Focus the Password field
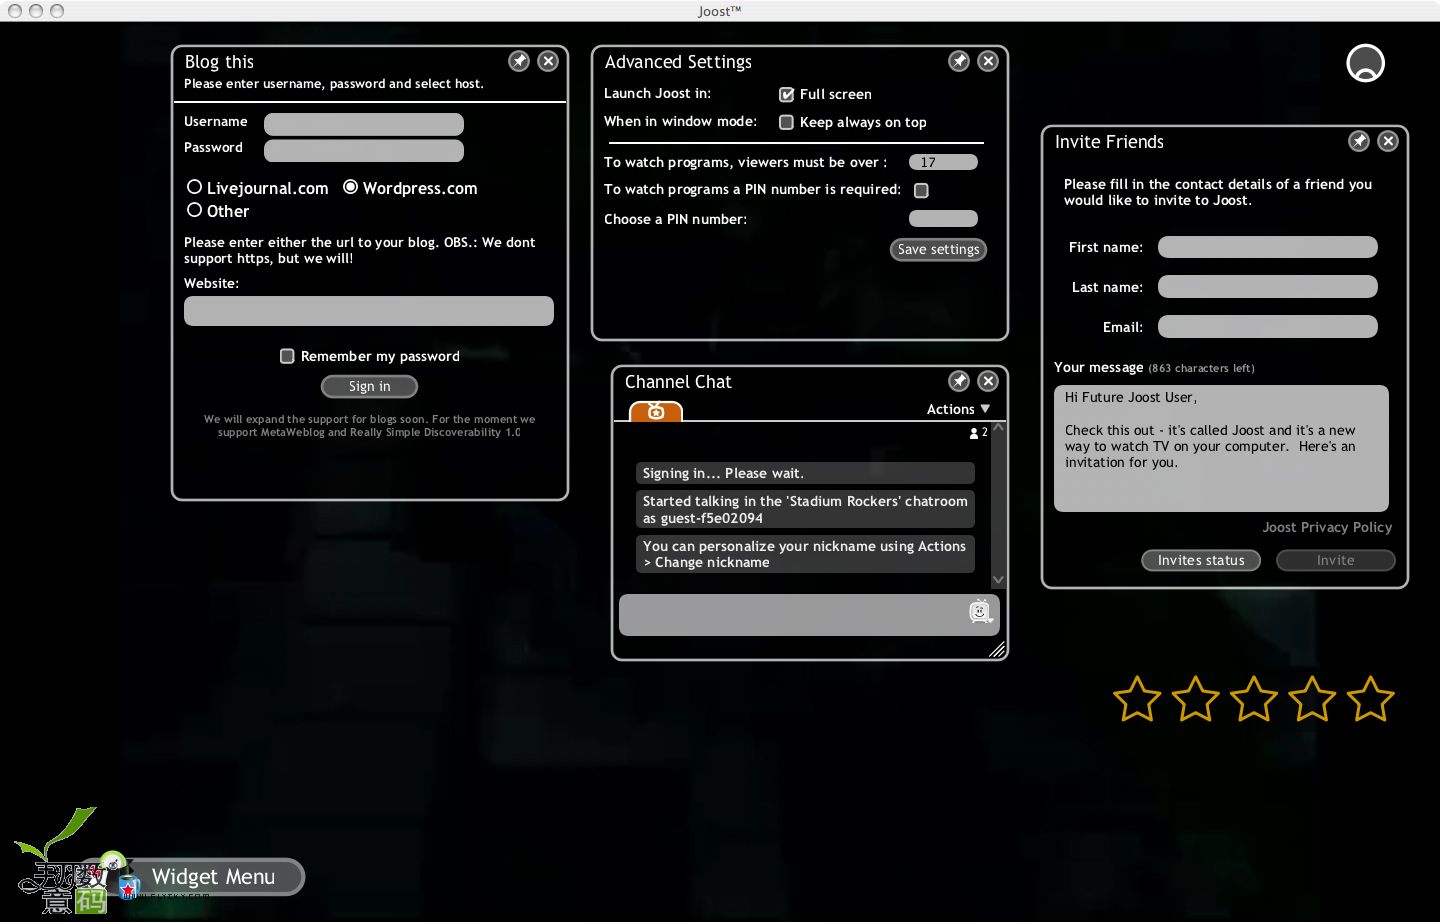 pos(364,150)
